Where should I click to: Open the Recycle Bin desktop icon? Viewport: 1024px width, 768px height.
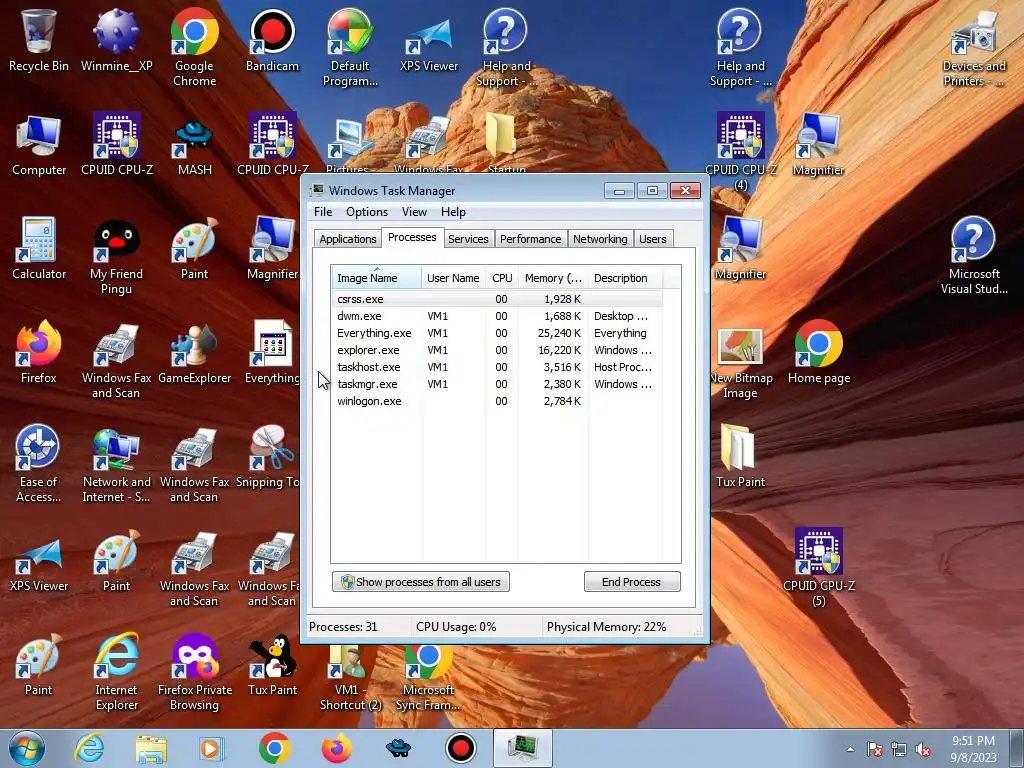point(39,40)
